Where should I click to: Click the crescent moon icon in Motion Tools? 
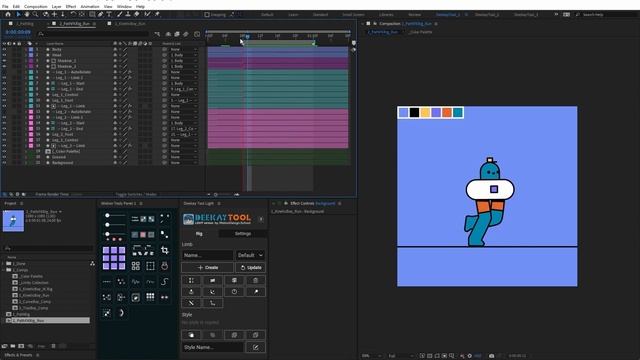(121, 313)
